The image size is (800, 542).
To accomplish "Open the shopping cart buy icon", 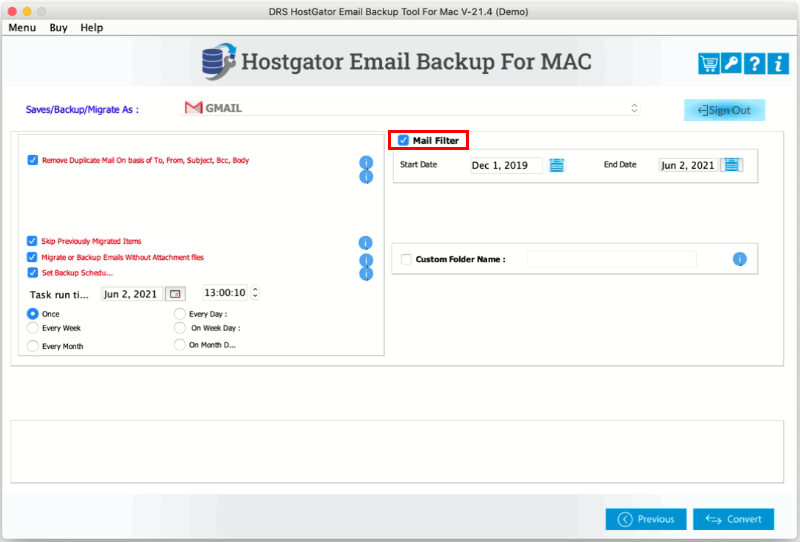I will point(708,64).
